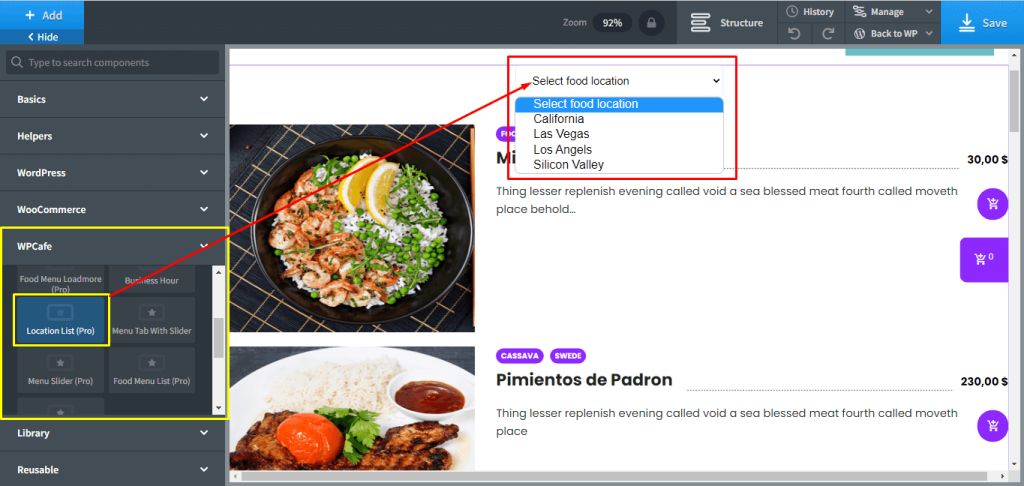
Task: Click the add-to-cart icon beside 30,00 $
Action: click(x=993, y=204)
